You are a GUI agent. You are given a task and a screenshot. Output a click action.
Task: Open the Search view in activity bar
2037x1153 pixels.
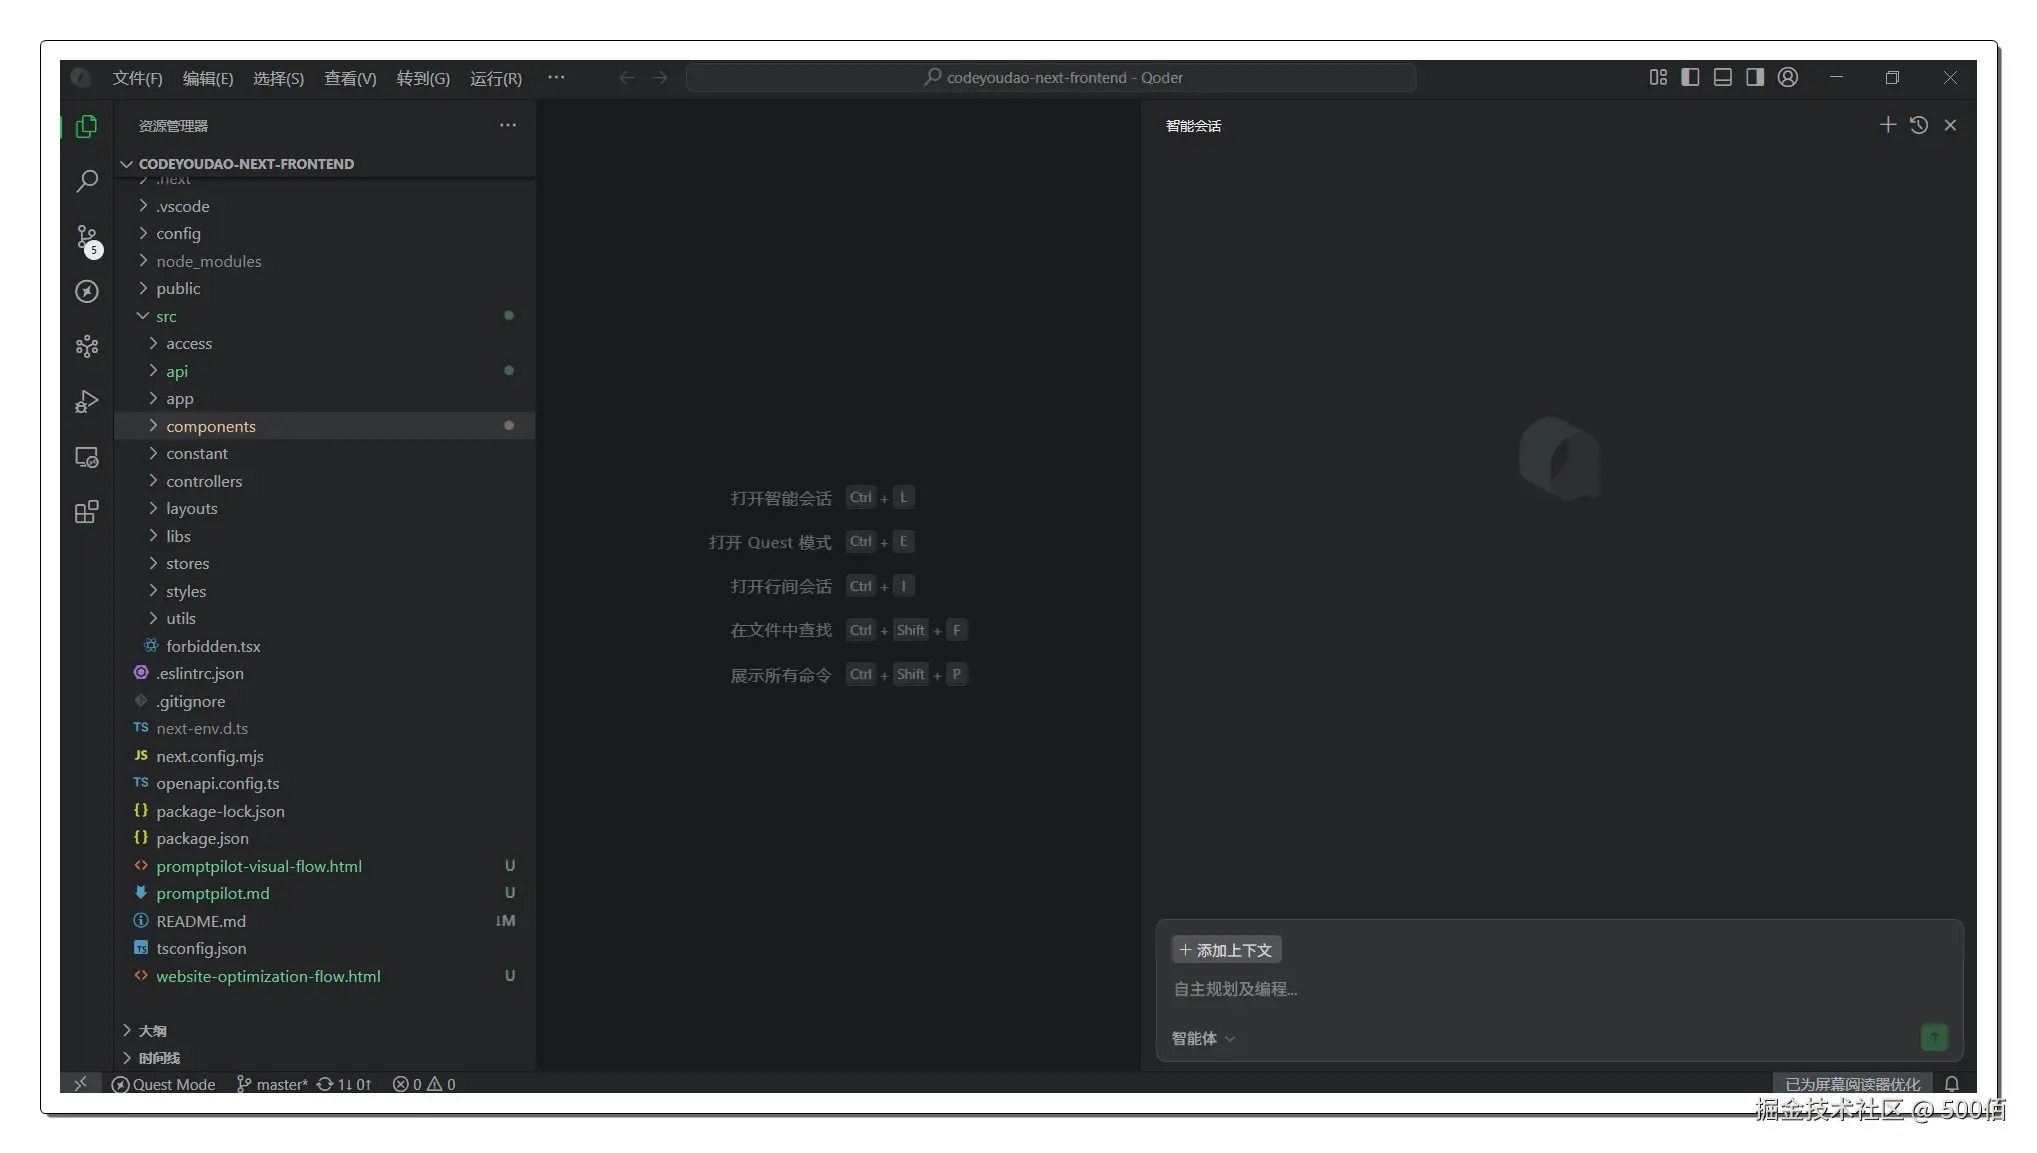click(x=87, y=181)
